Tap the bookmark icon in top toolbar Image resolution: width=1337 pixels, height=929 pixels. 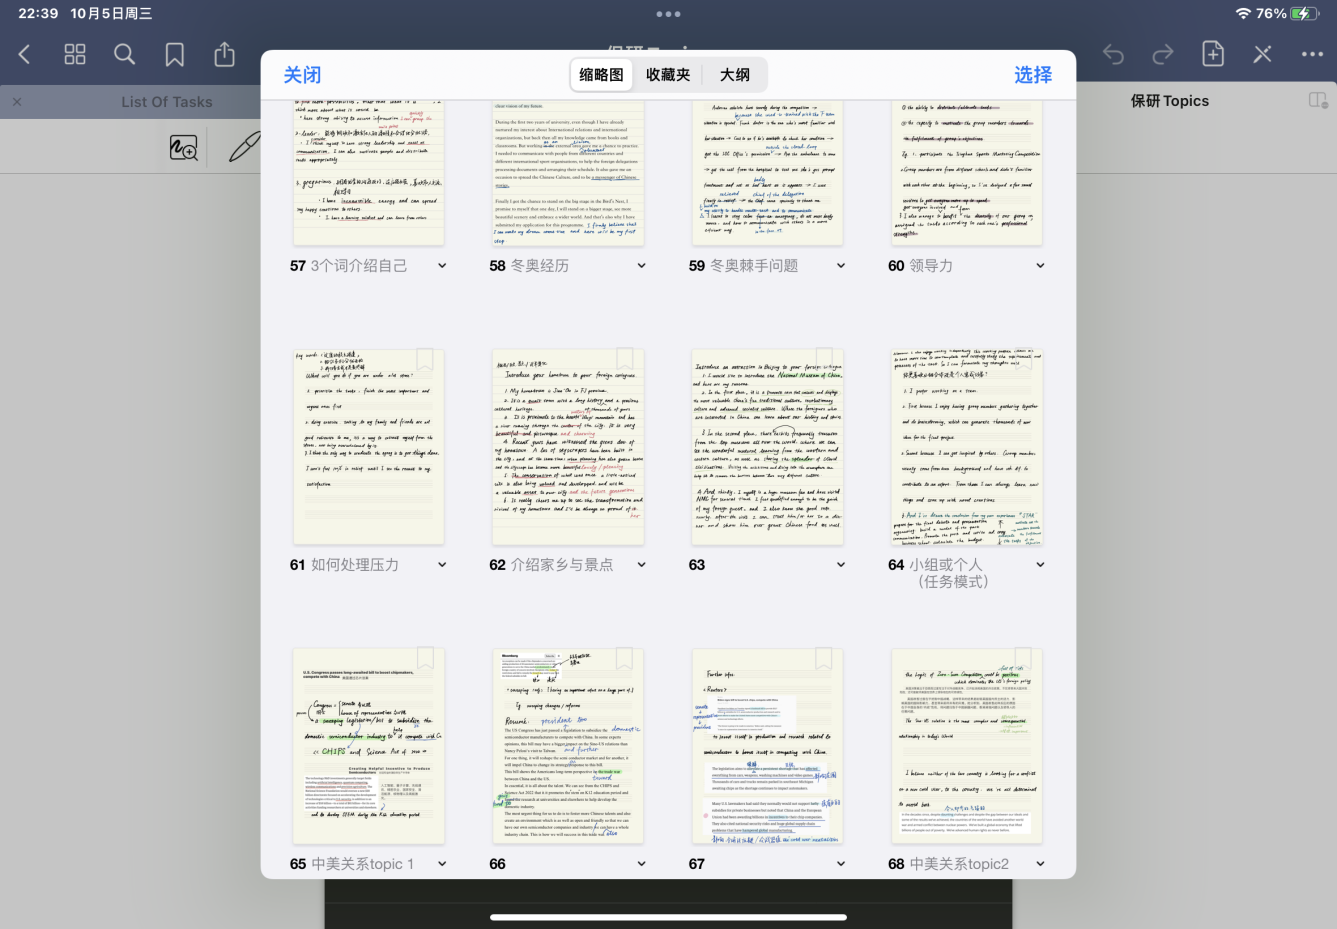point(175,54)
